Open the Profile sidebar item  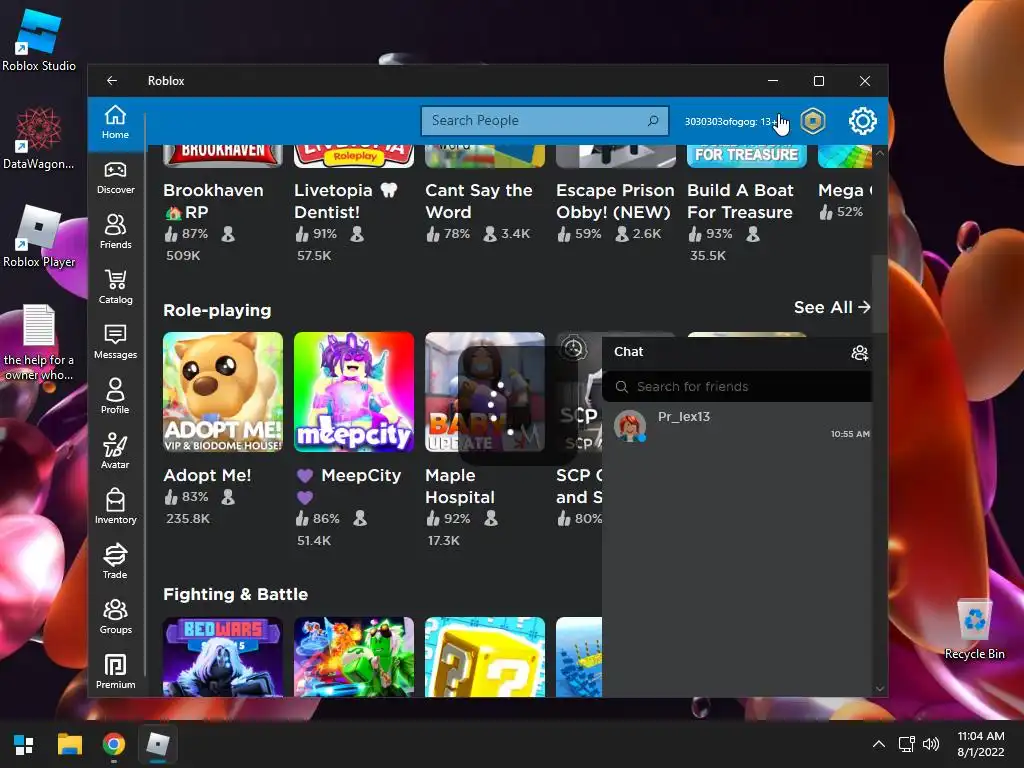click(115, 398)
